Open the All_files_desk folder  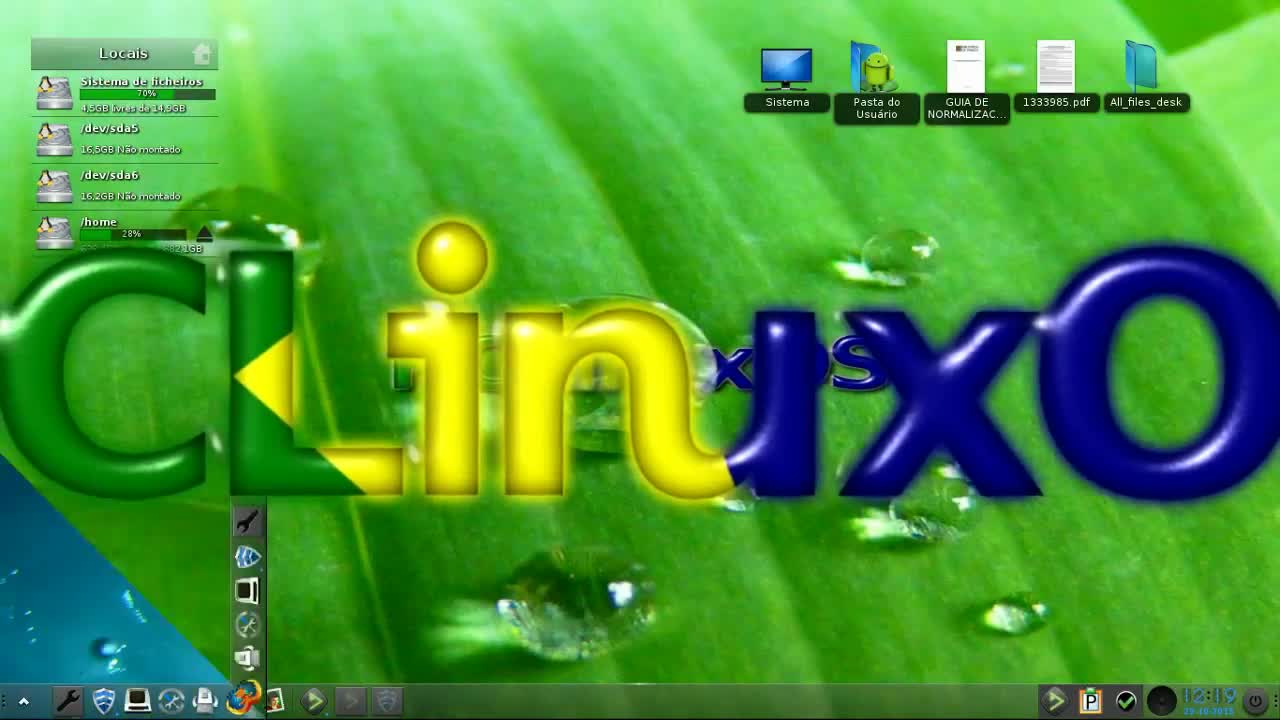(1146, 76)
